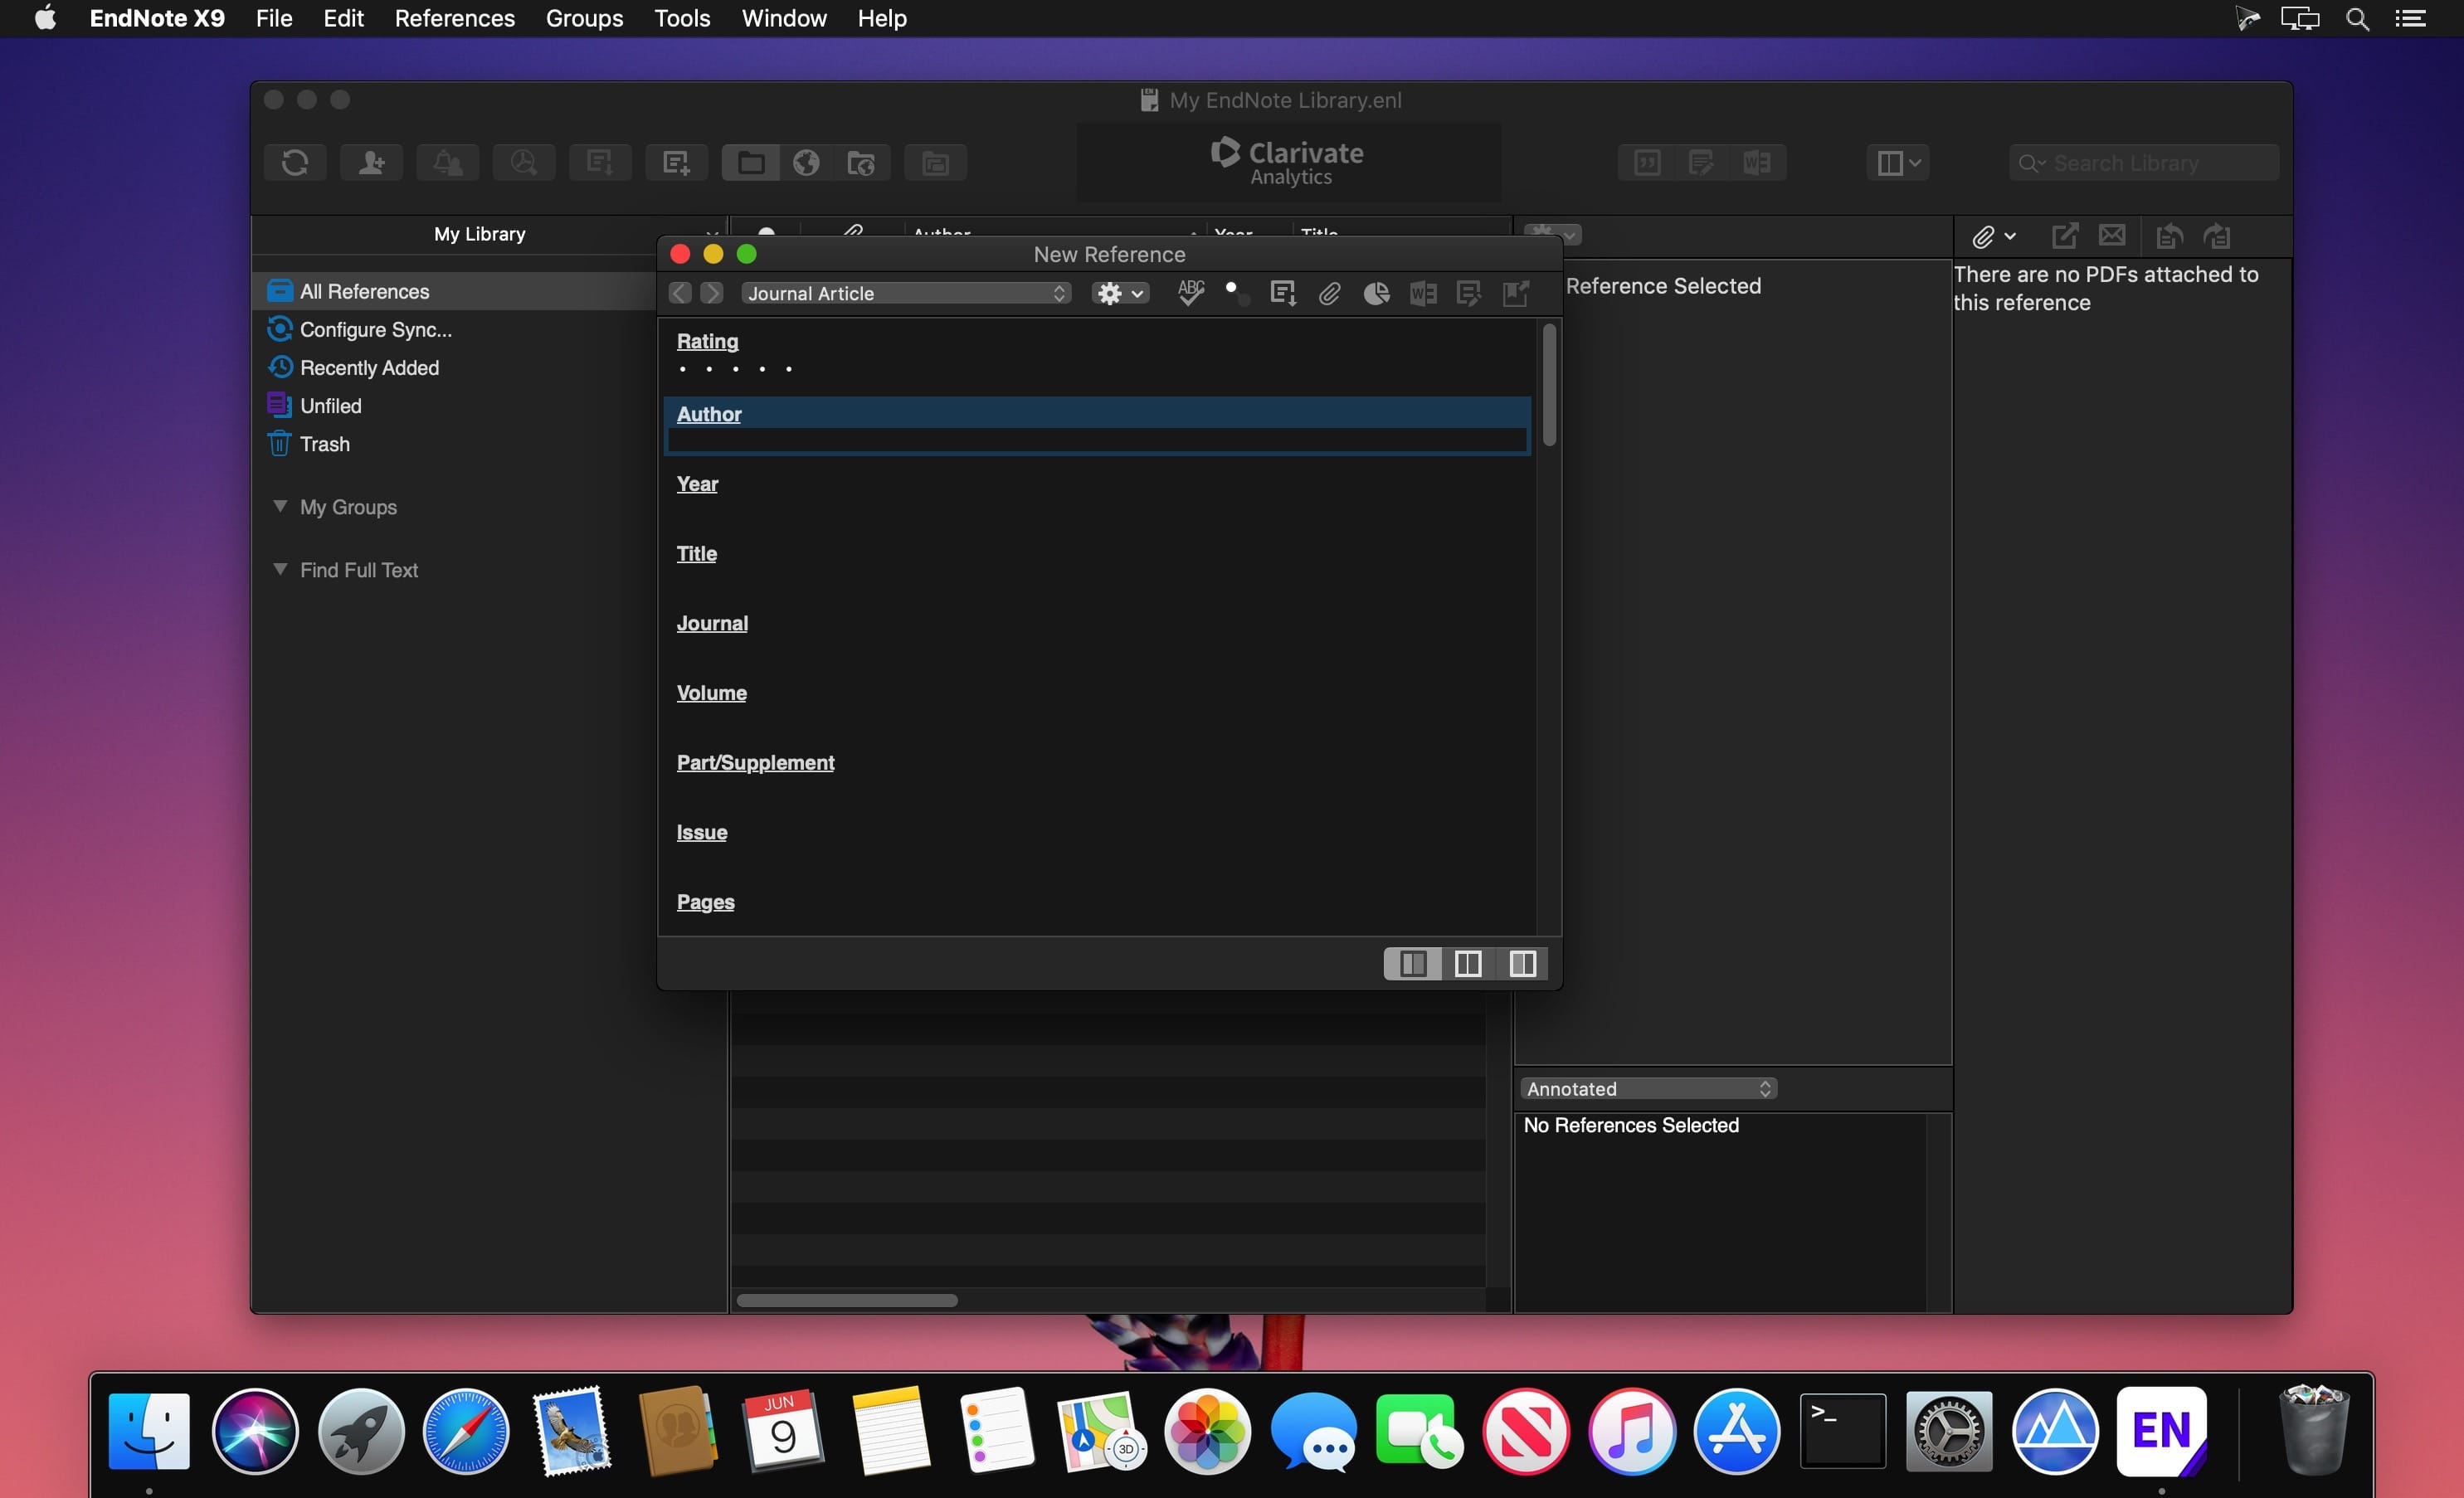Viewport: 2464px width, 1498px height.
Task: Click the Find Full Text PDF search icon
Action: coord(523,162)
